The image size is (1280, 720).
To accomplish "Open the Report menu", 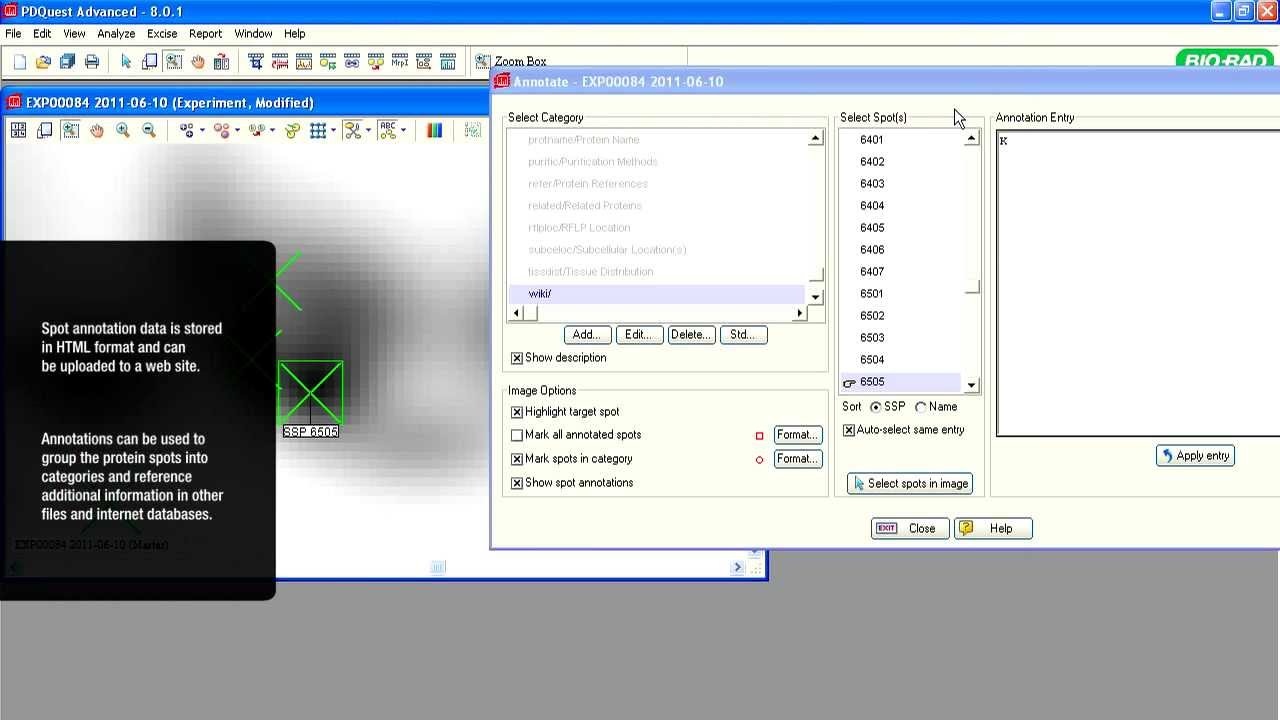I will [206, 33].
